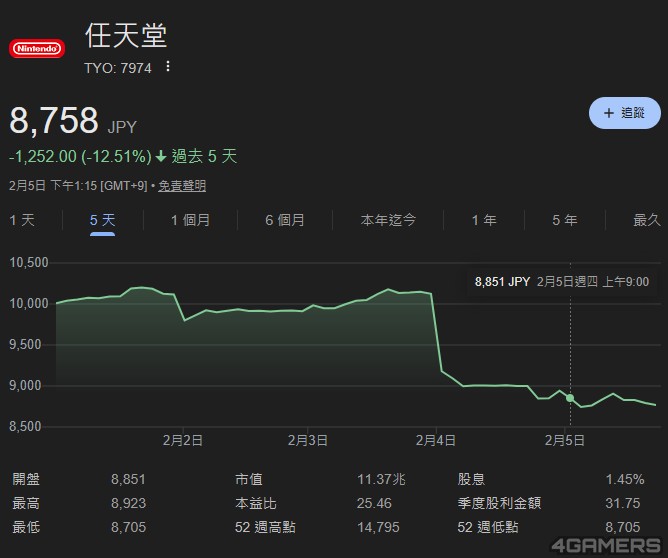Viewport: 668px width, 558px height.
Task: Select the 5 天 time range tab
Action: 102,220
